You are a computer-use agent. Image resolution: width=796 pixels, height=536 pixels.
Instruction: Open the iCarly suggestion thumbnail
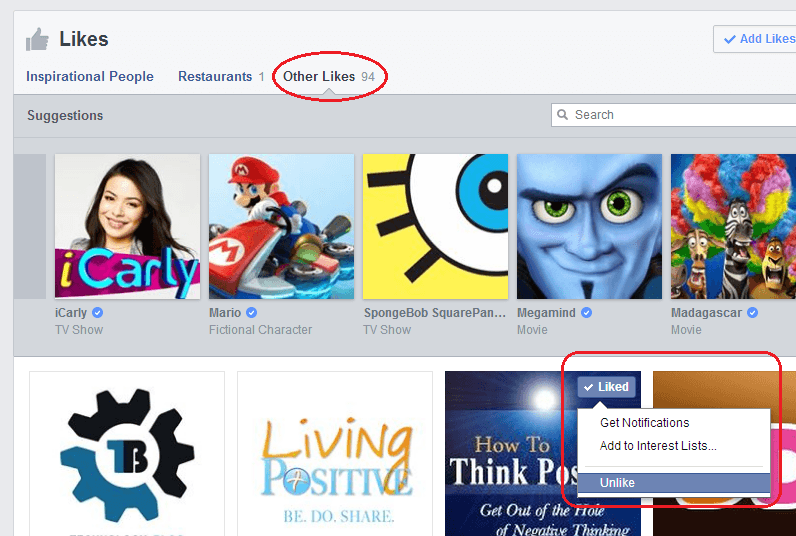127,226
